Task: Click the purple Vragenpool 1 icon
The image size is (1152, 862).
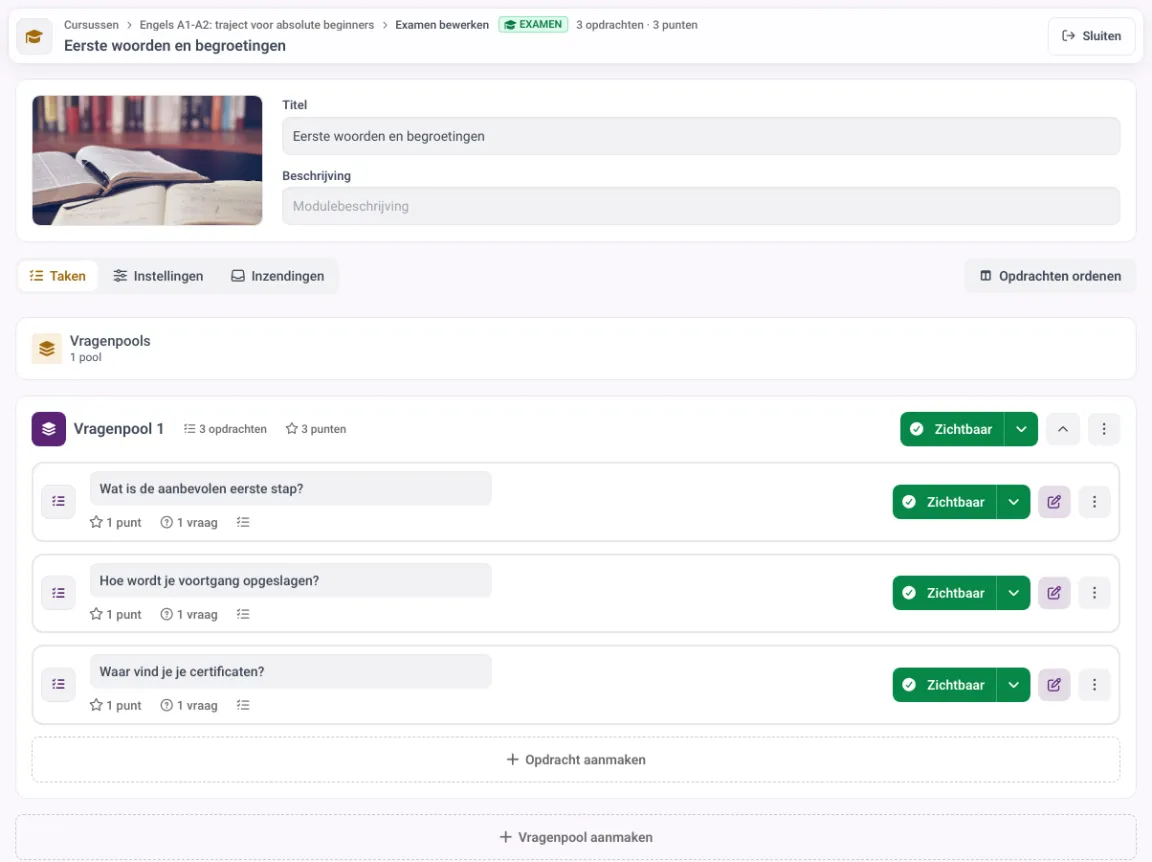Action: [48, 429]
